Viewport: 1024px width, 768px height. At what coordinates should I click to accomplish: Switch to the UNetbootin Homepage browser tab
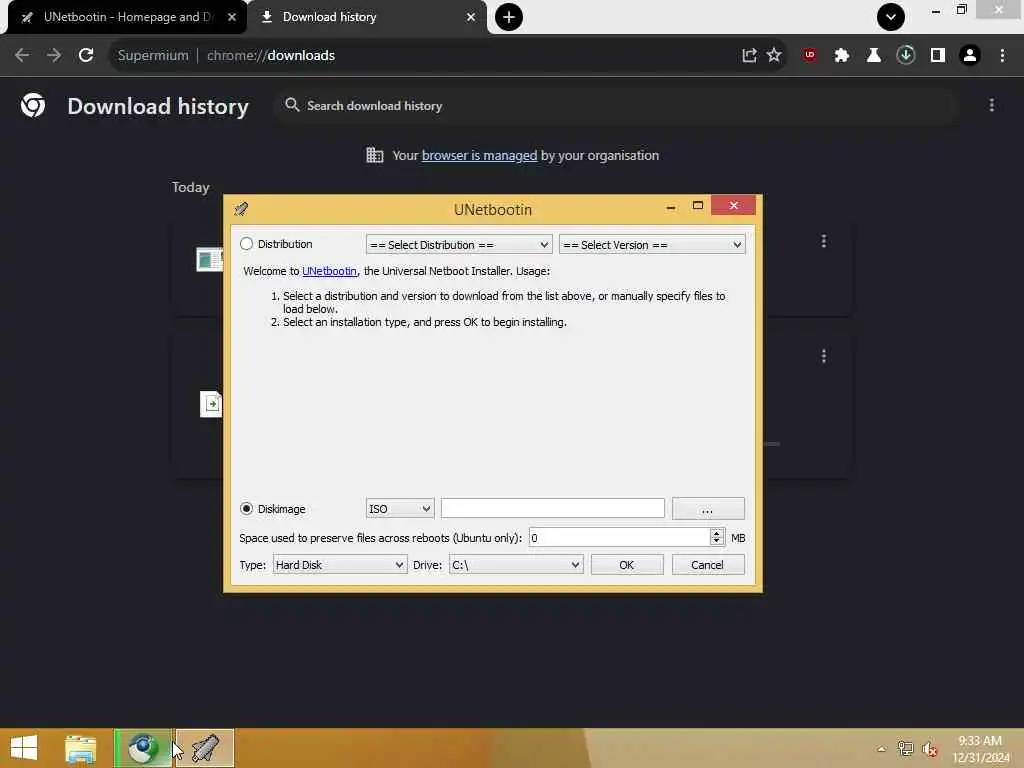127,17
